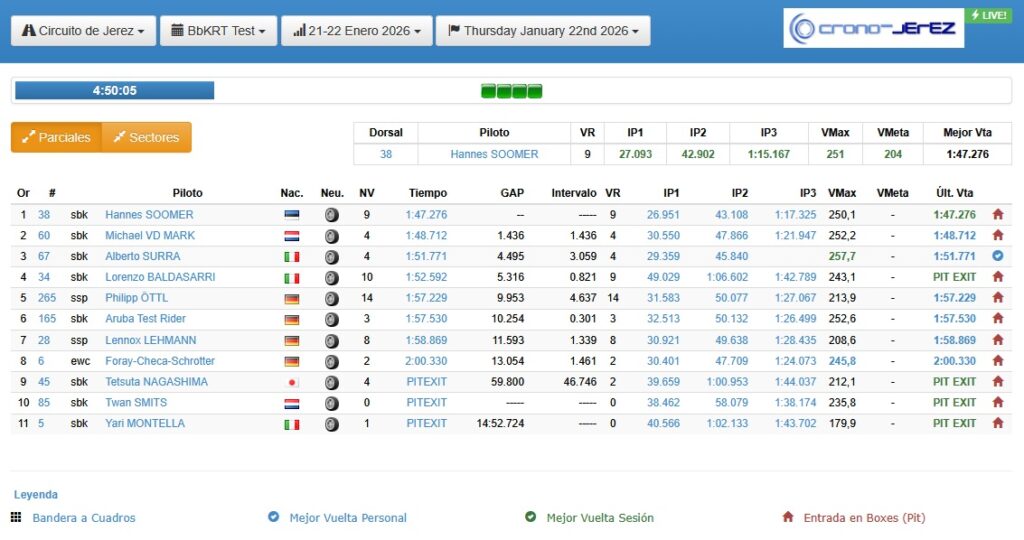
Task: Expand the BbKRT Test dropdown
Action: tap(217, 31)
